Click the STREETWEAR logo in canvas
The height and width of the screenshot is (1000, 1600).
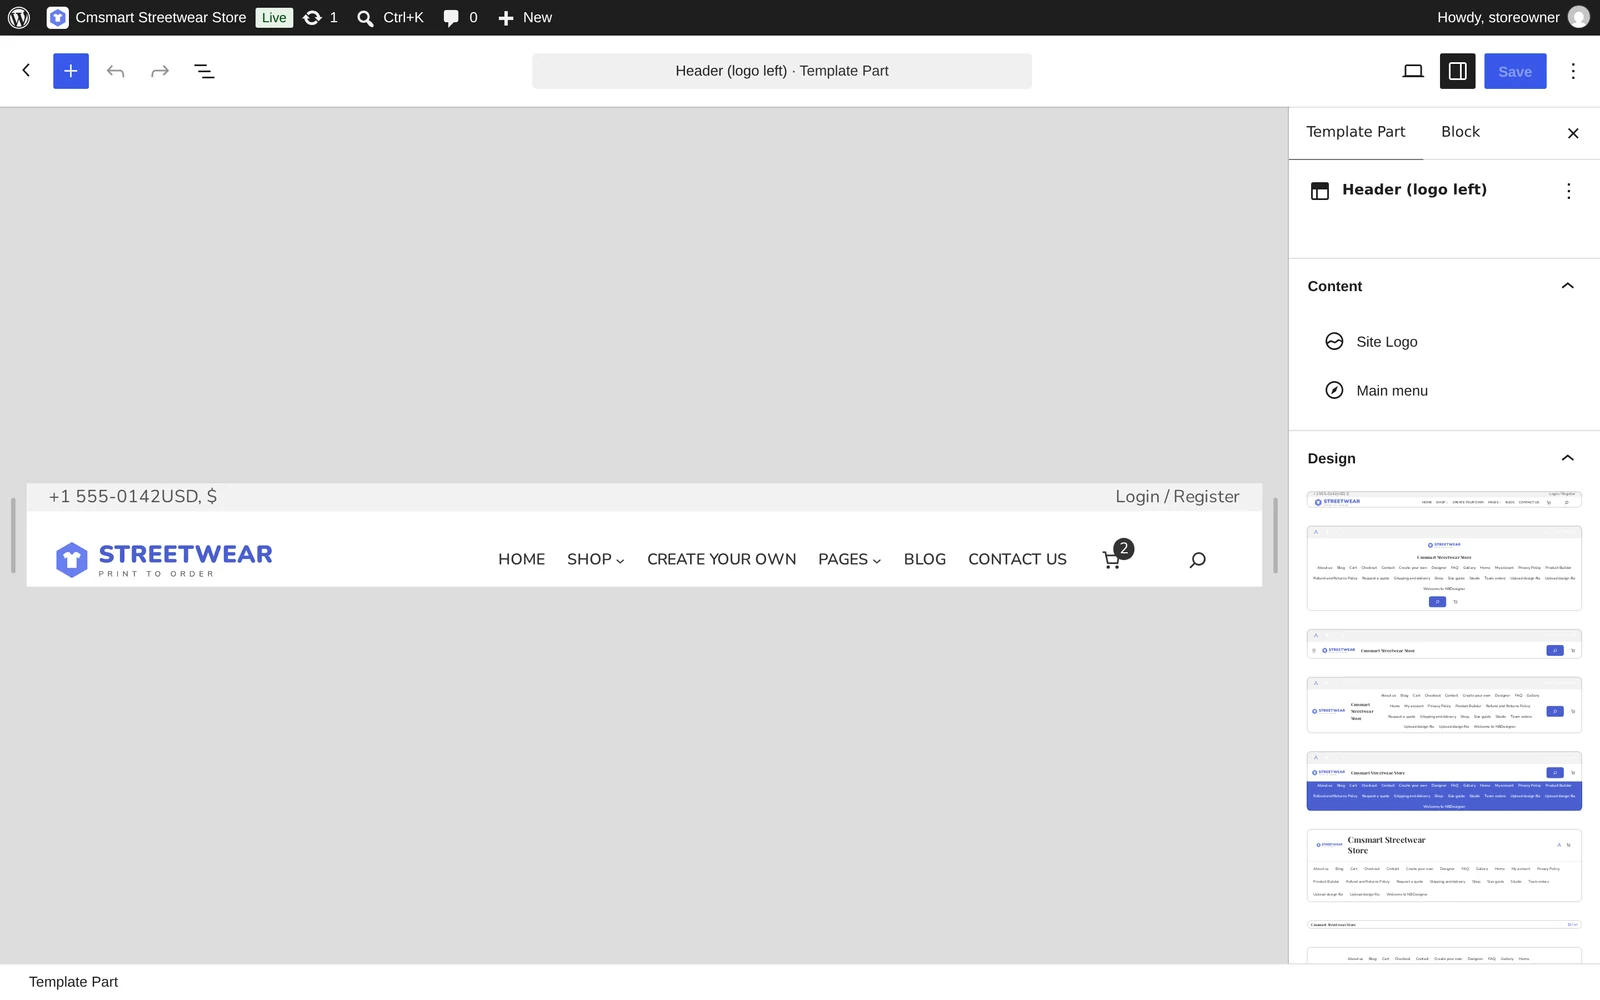tap(164, 560)
